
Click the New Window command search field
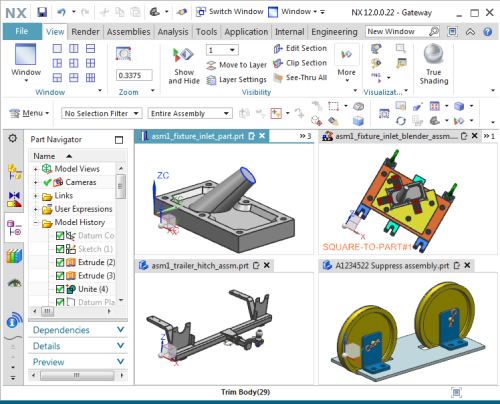(x=397, y=32)
